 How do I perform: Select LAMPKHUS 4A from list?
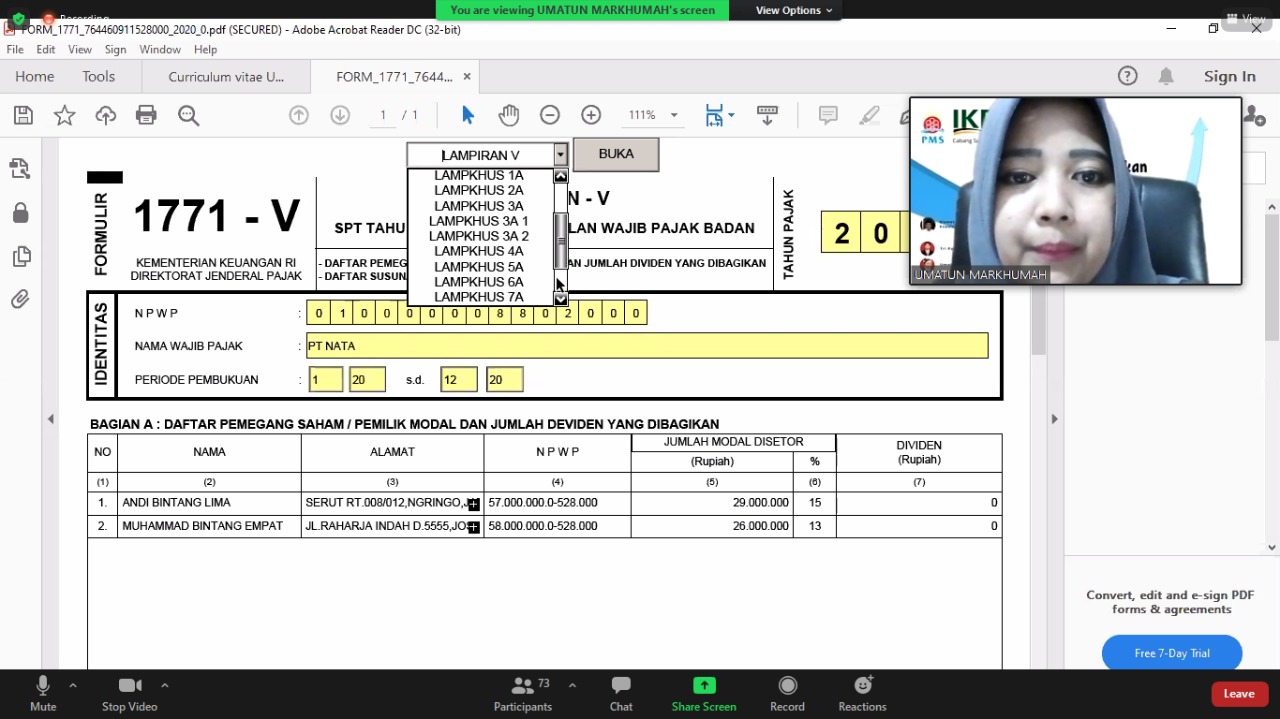tap(479, 251)
